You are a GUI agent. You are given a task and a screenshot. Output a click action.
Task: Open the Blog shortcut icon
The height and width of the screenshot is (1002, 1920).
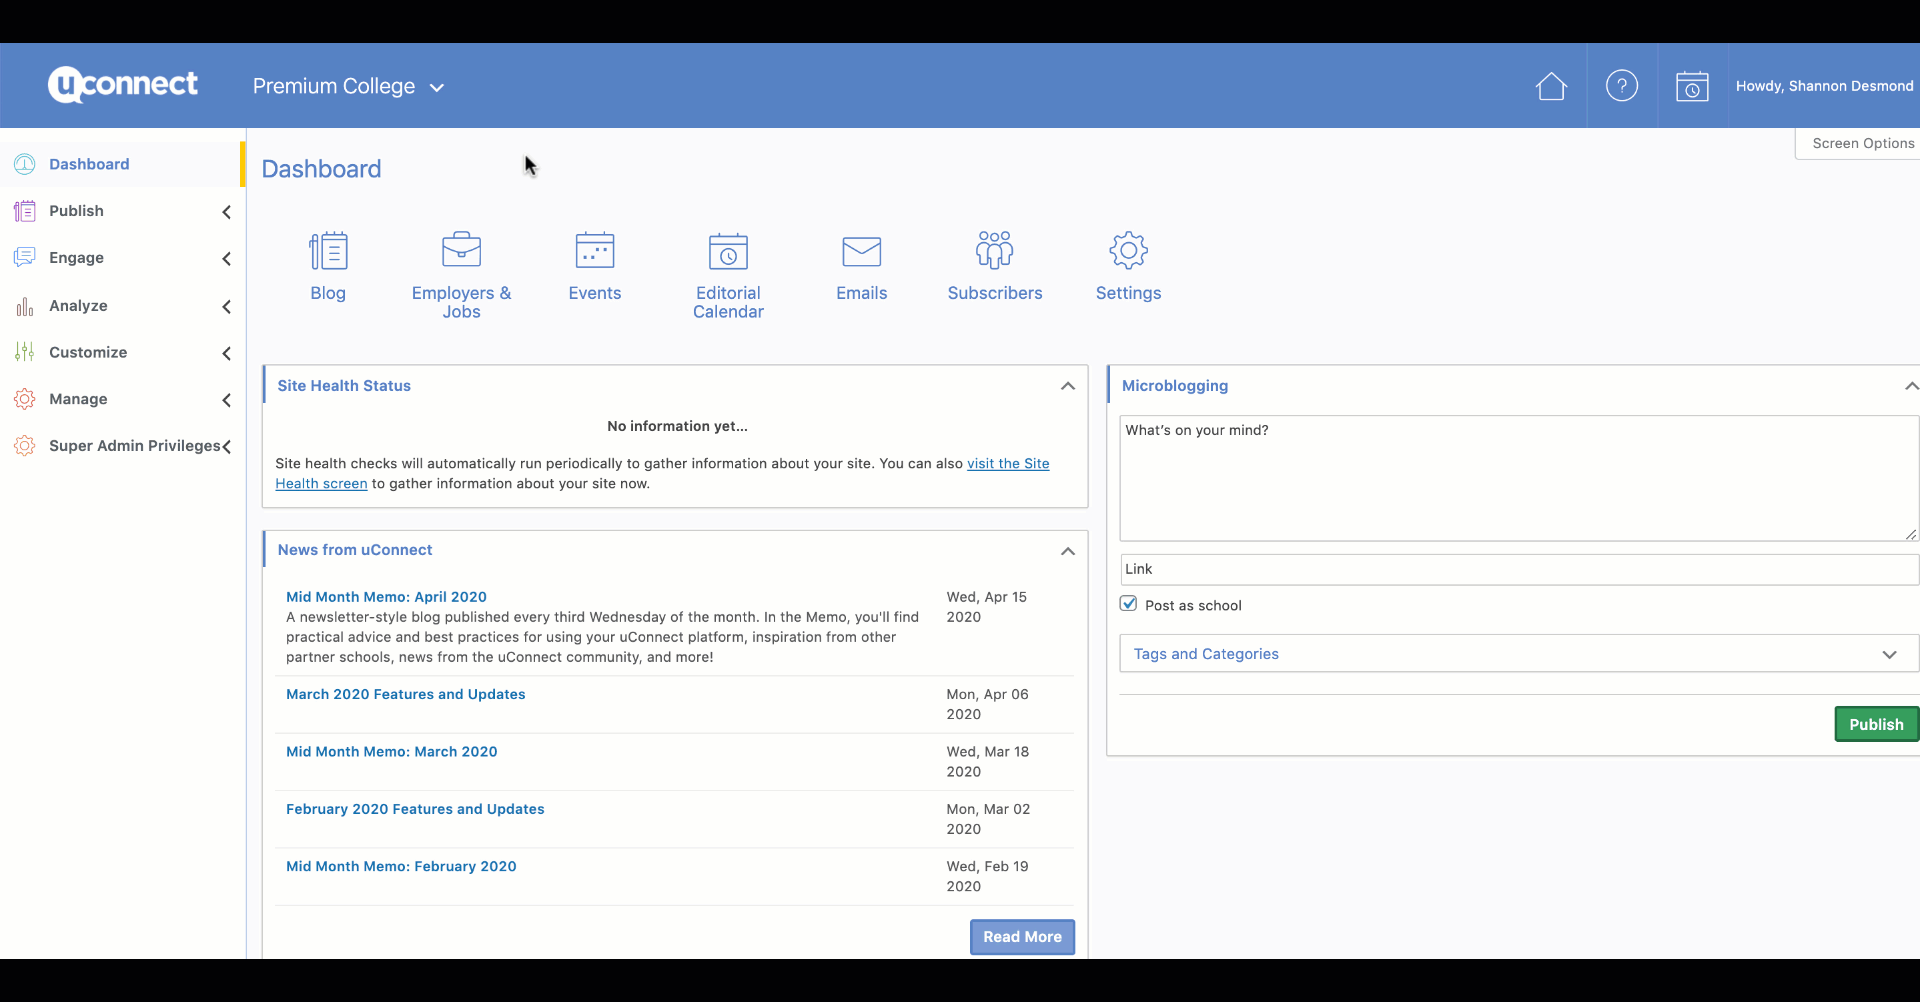[328, 251]
